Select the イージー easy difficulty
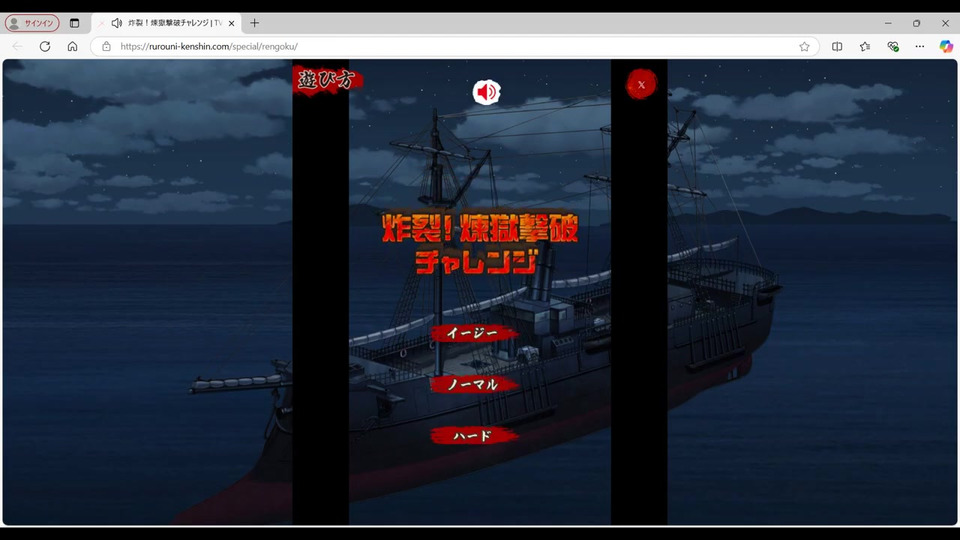This screenshot has width=960, height=540. tap(473, 333)
